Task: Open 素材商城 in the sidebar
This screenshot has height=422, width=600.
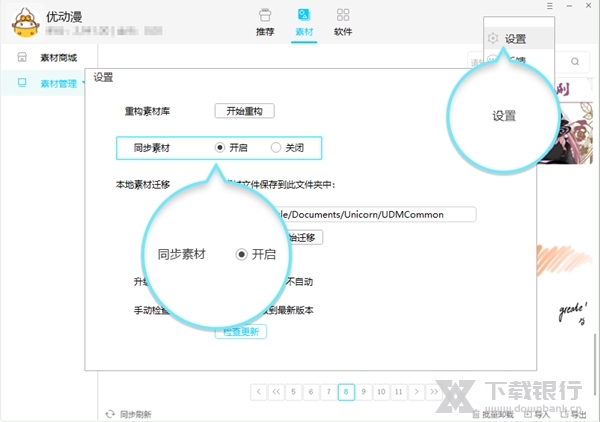Action: tap(47, 58)
